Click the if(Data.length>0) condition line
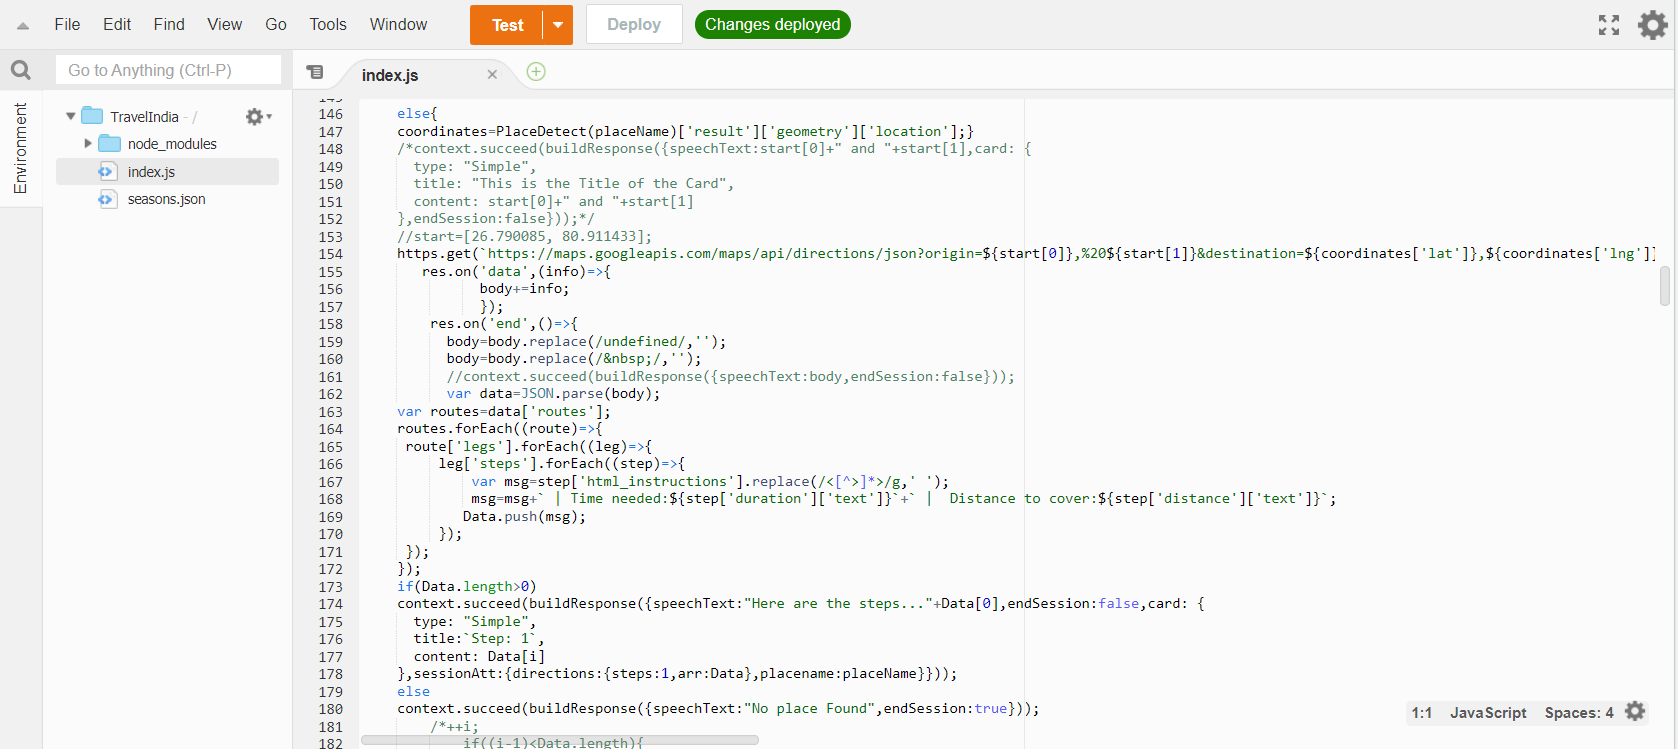The height and width of the screenshot is (749, 1678). [466, 586]
